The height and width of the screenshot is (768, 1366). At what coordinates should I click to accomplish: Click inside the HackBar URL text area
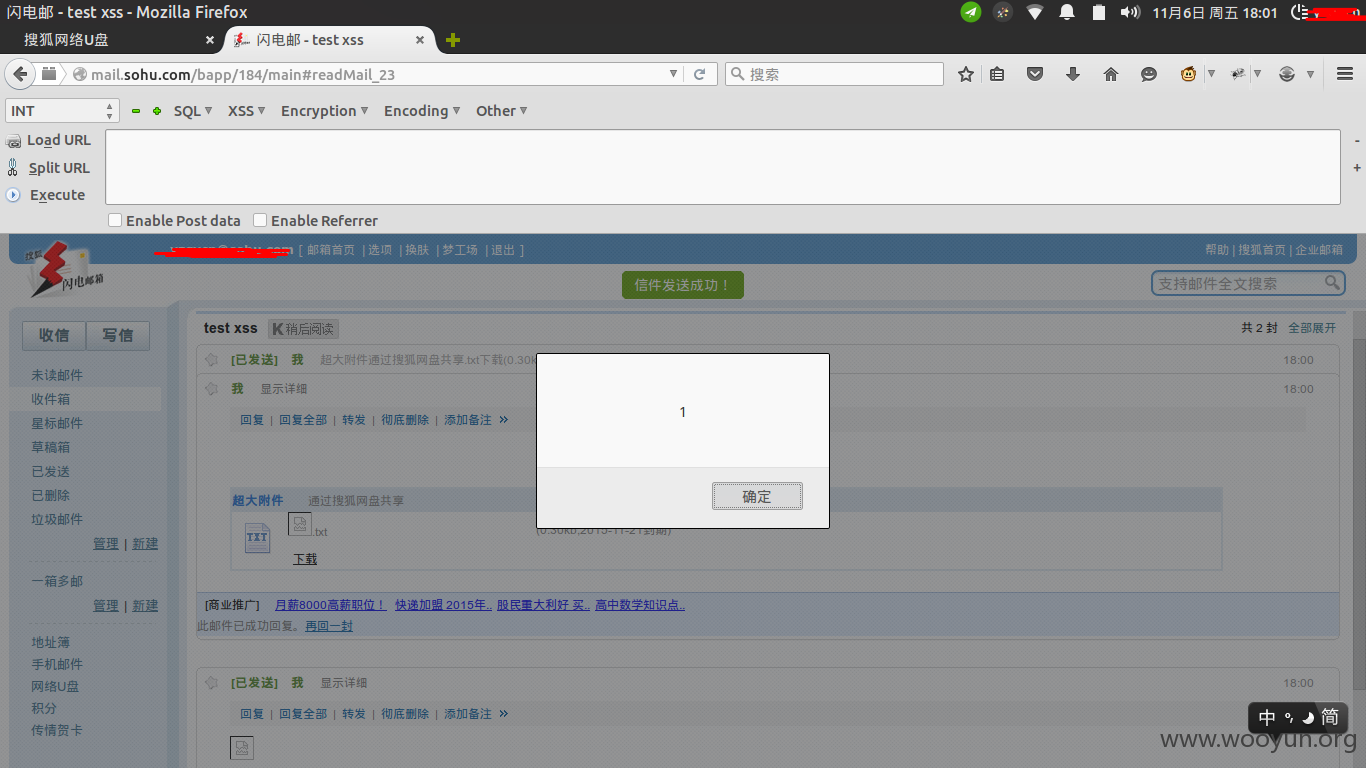click(x=723, y=167)
